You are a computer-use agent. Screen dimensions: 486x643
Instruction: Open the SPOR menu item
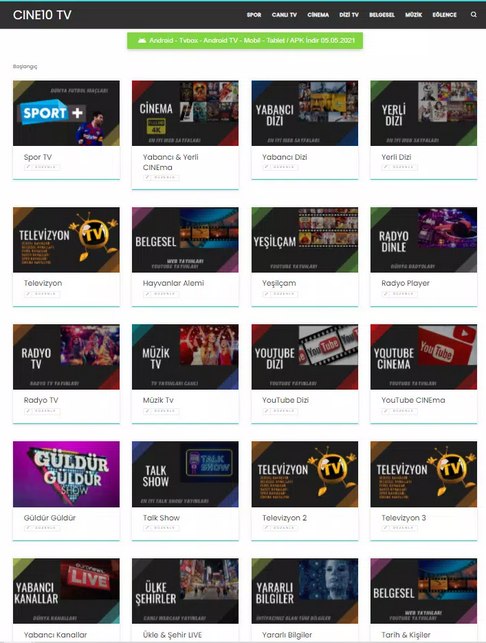point(254,15)
